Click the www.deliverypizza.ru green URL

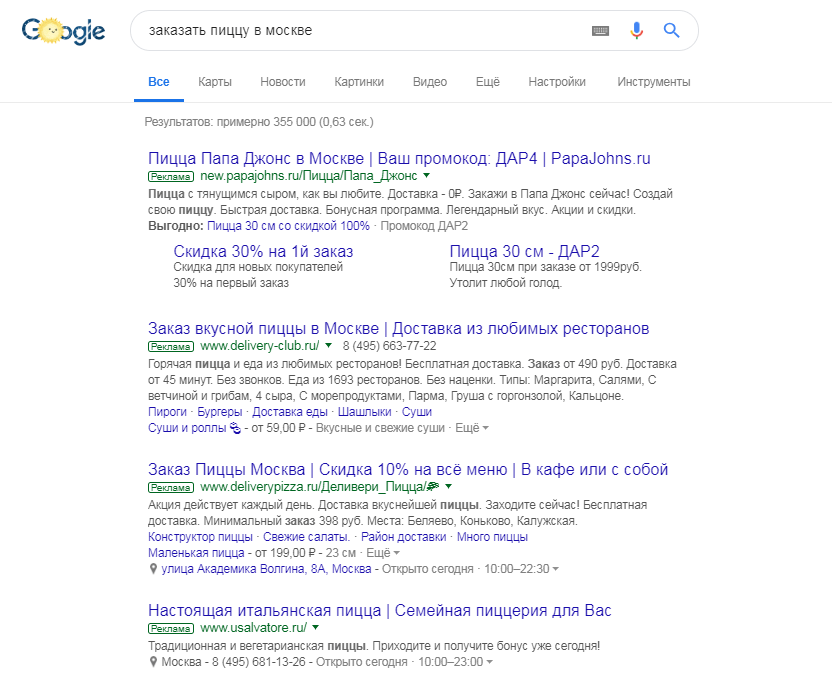[x=319, y=486]
